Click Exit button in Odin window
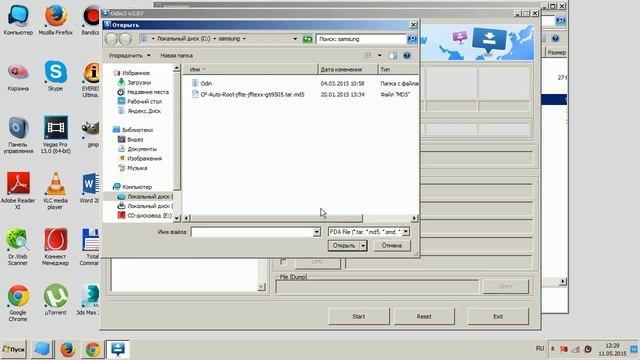 [498, 316]
